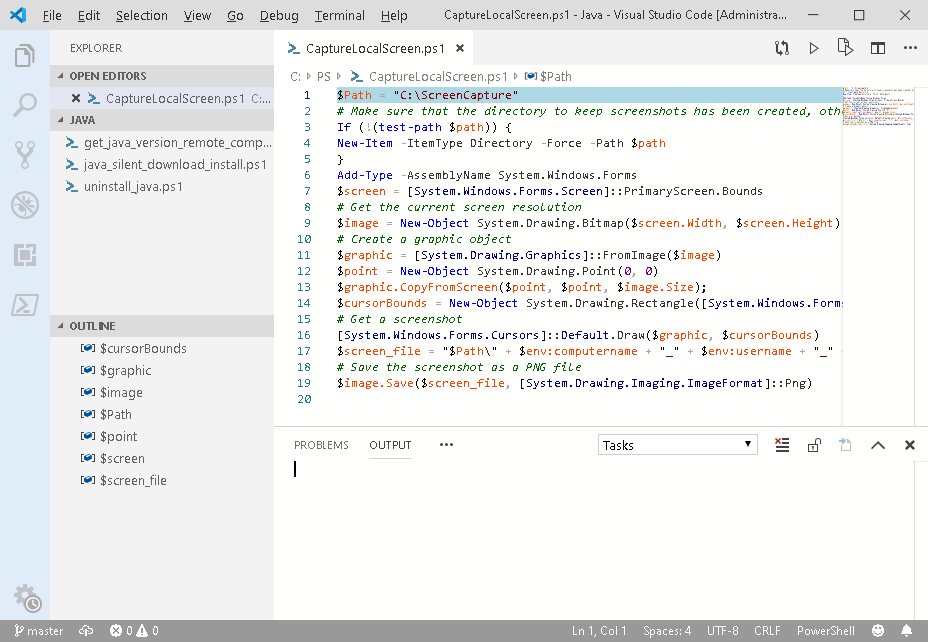Click the notifications bell in status bar

(x=908, y=631)
